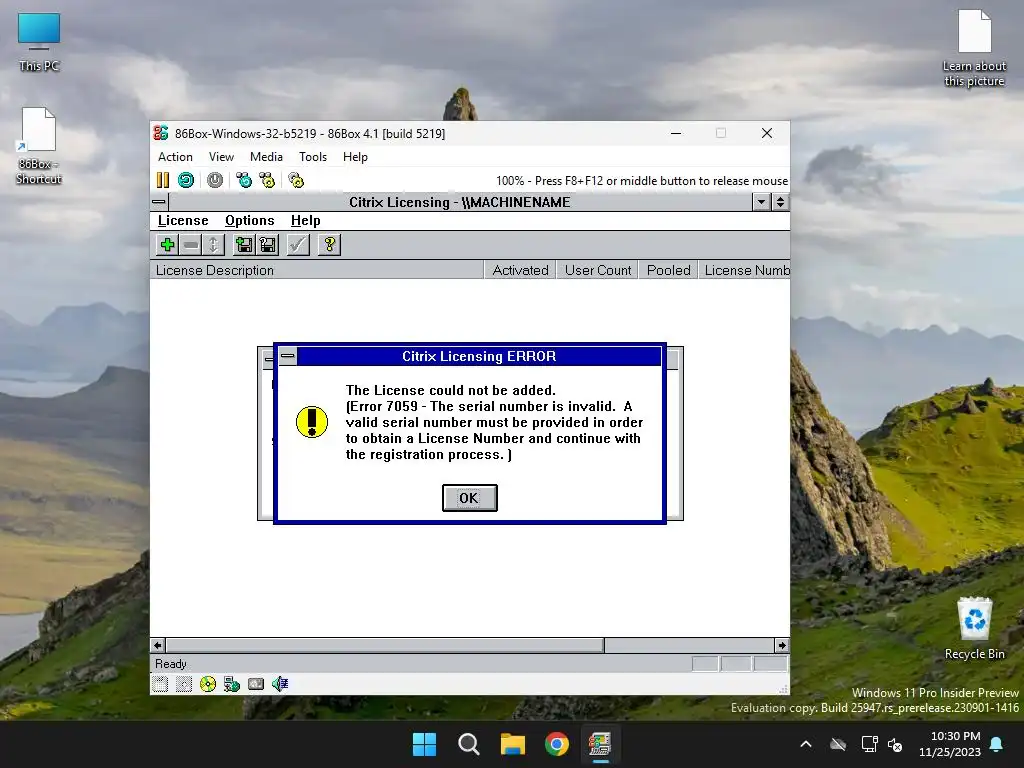1024x768 pixels.
Task: Click the muted volume tray icon
Action: pyautogui.click(x=896, y=744)
